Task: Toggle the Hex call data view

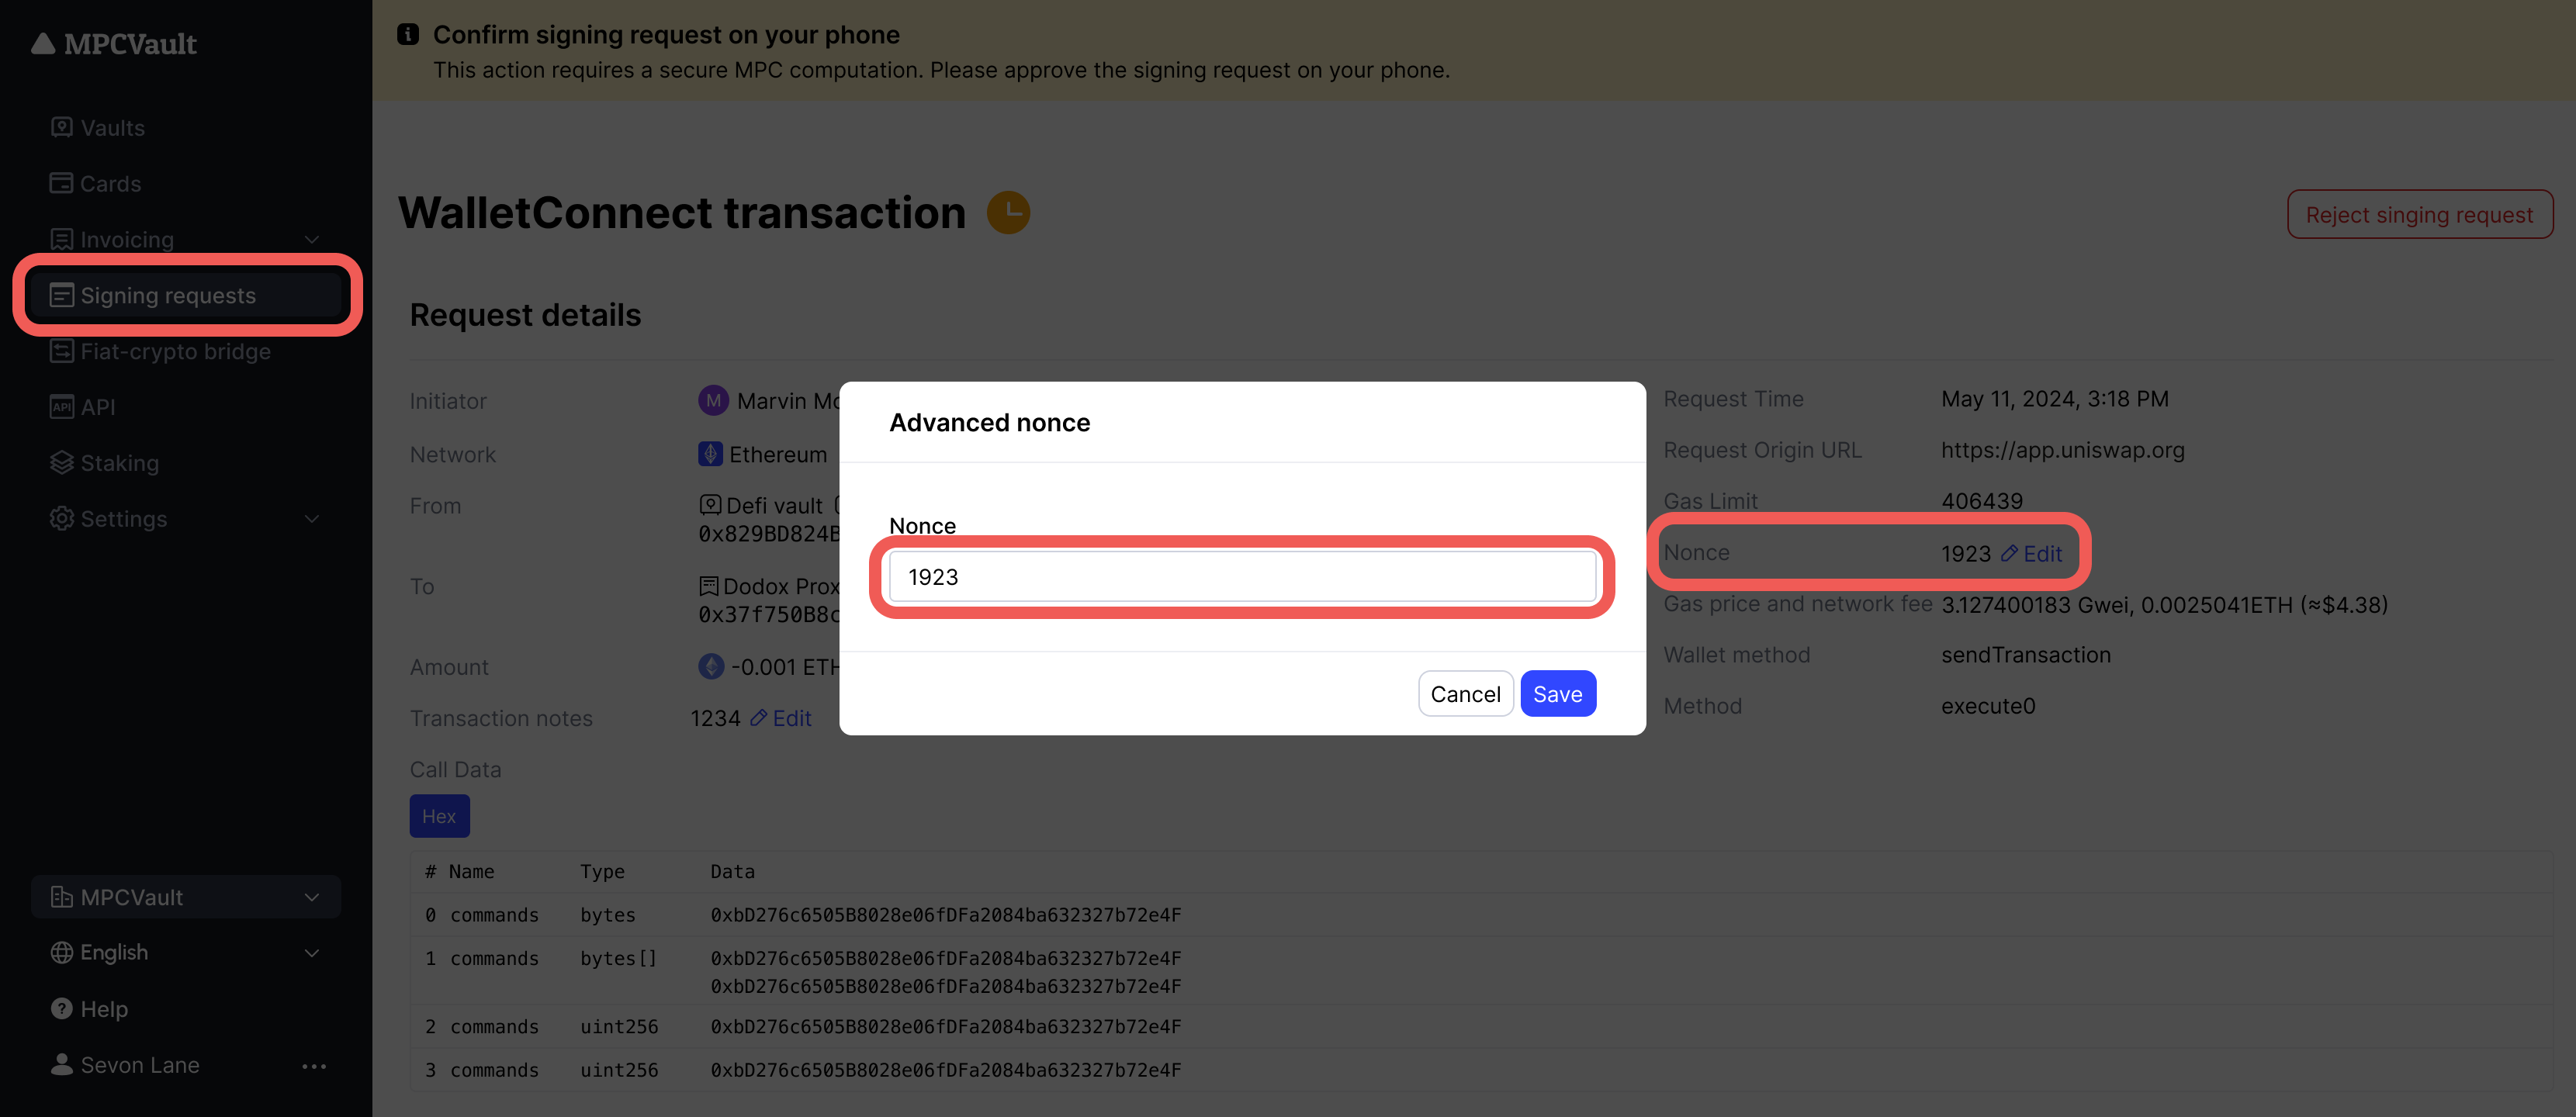Action: click(x=439, y=816)
